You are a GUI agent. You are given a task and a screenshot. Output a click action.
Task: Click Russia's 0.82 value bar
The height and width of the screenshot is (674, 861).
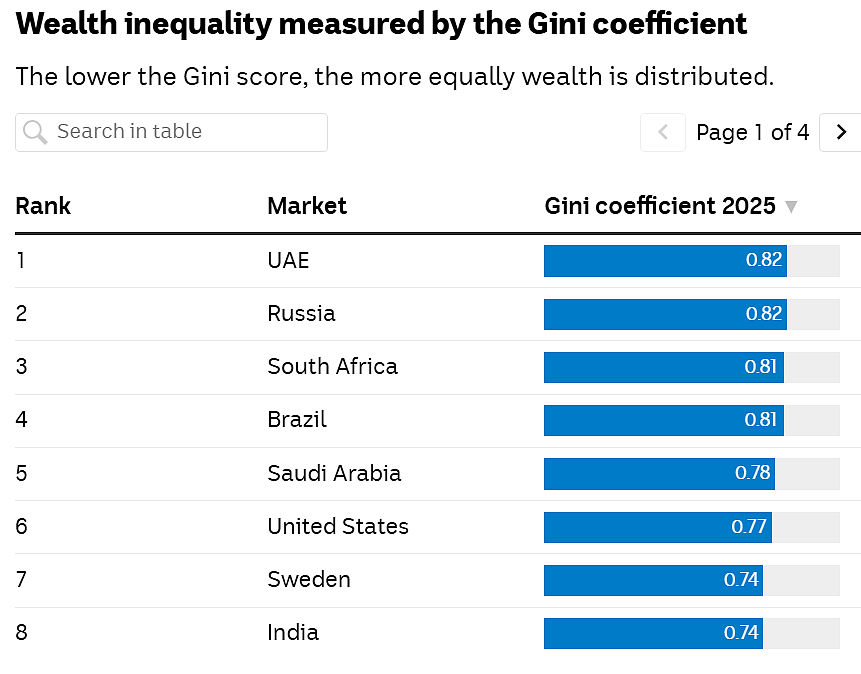pyautogui.click(x=666, y=314)
